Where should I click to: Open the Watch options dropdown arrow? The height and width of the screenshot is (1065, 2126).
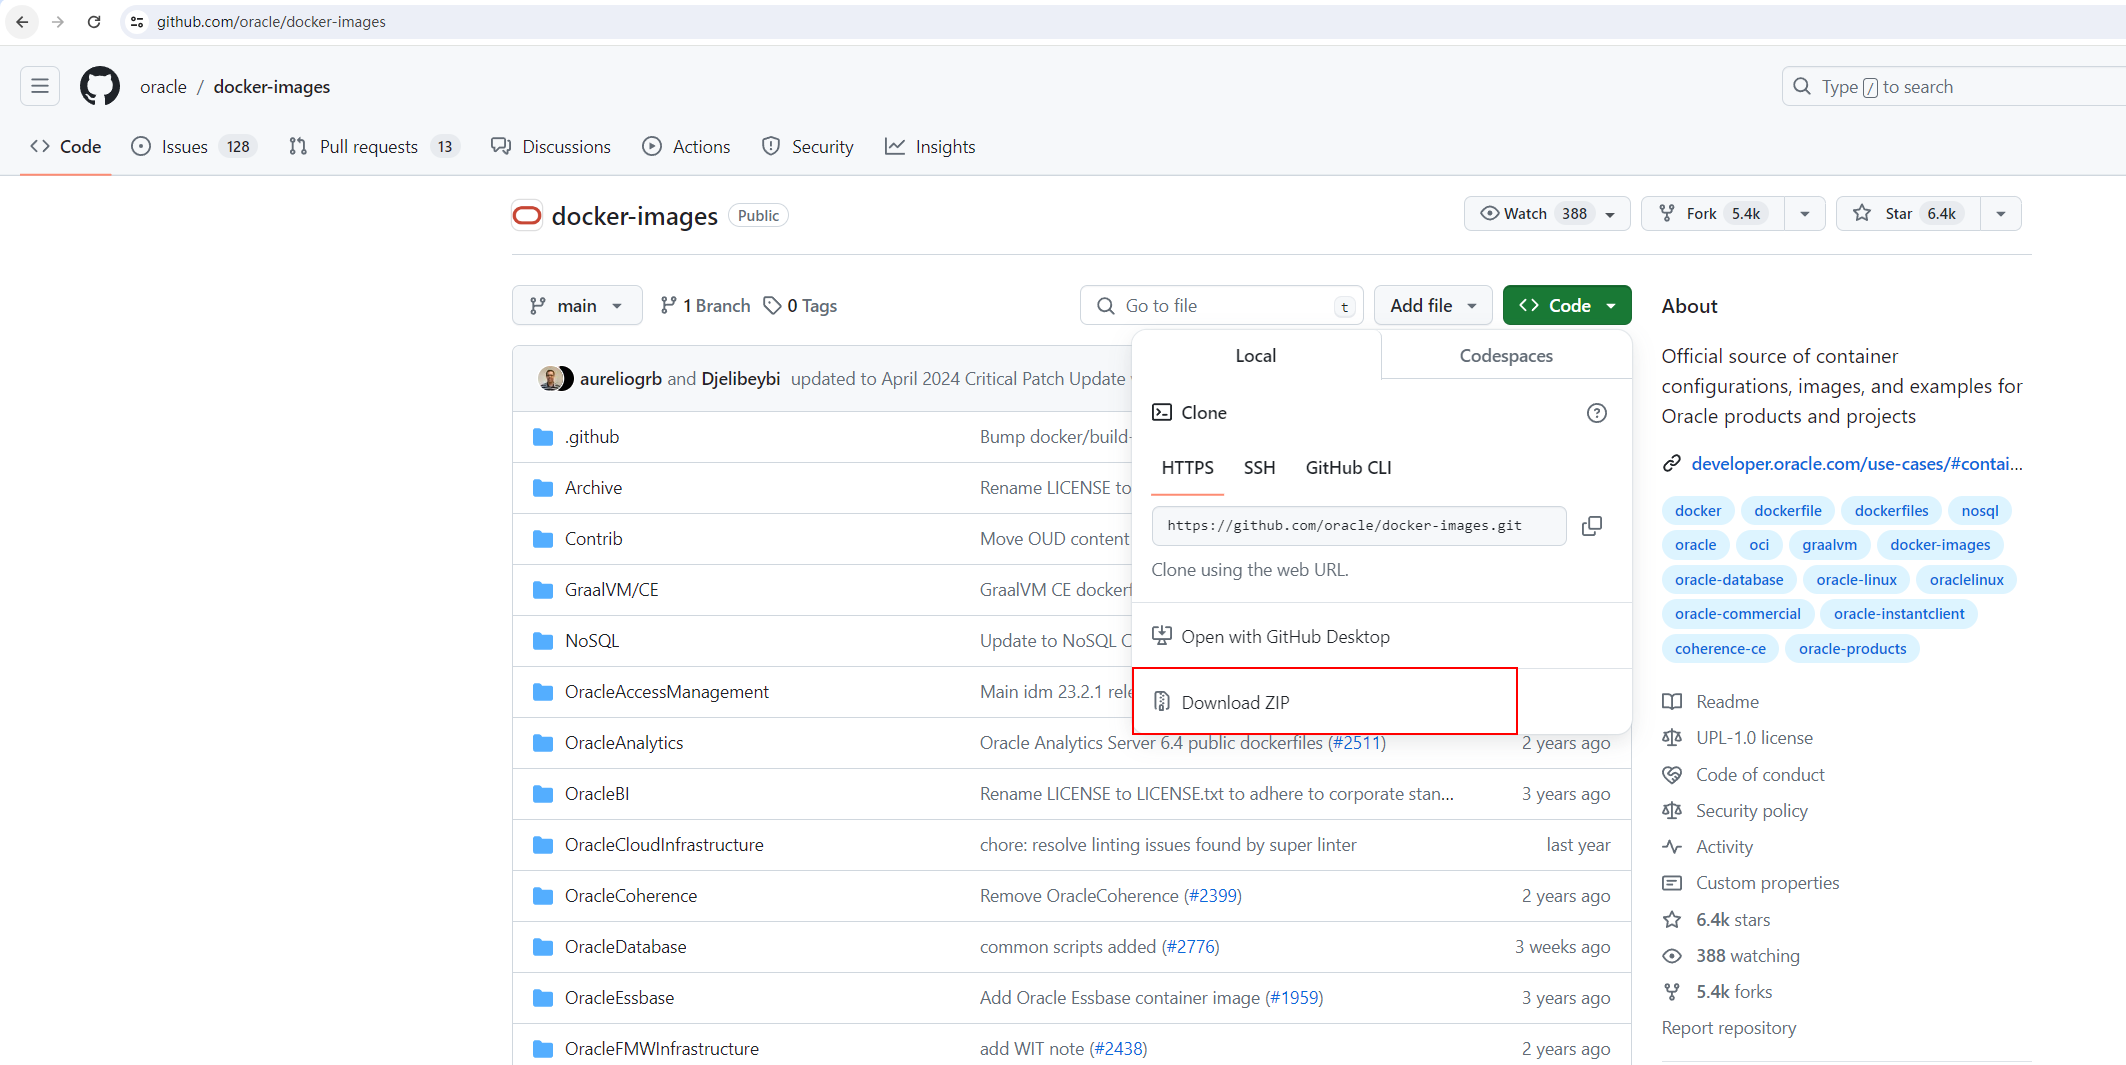pos(1611,214)
